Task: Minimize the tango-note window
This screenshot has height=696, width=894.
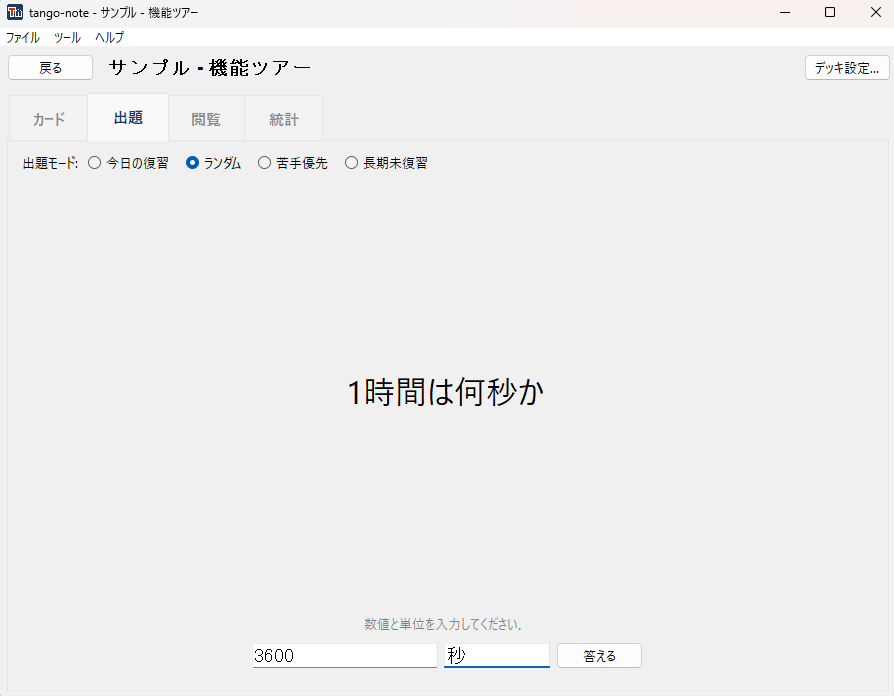Action: (785, 12)
